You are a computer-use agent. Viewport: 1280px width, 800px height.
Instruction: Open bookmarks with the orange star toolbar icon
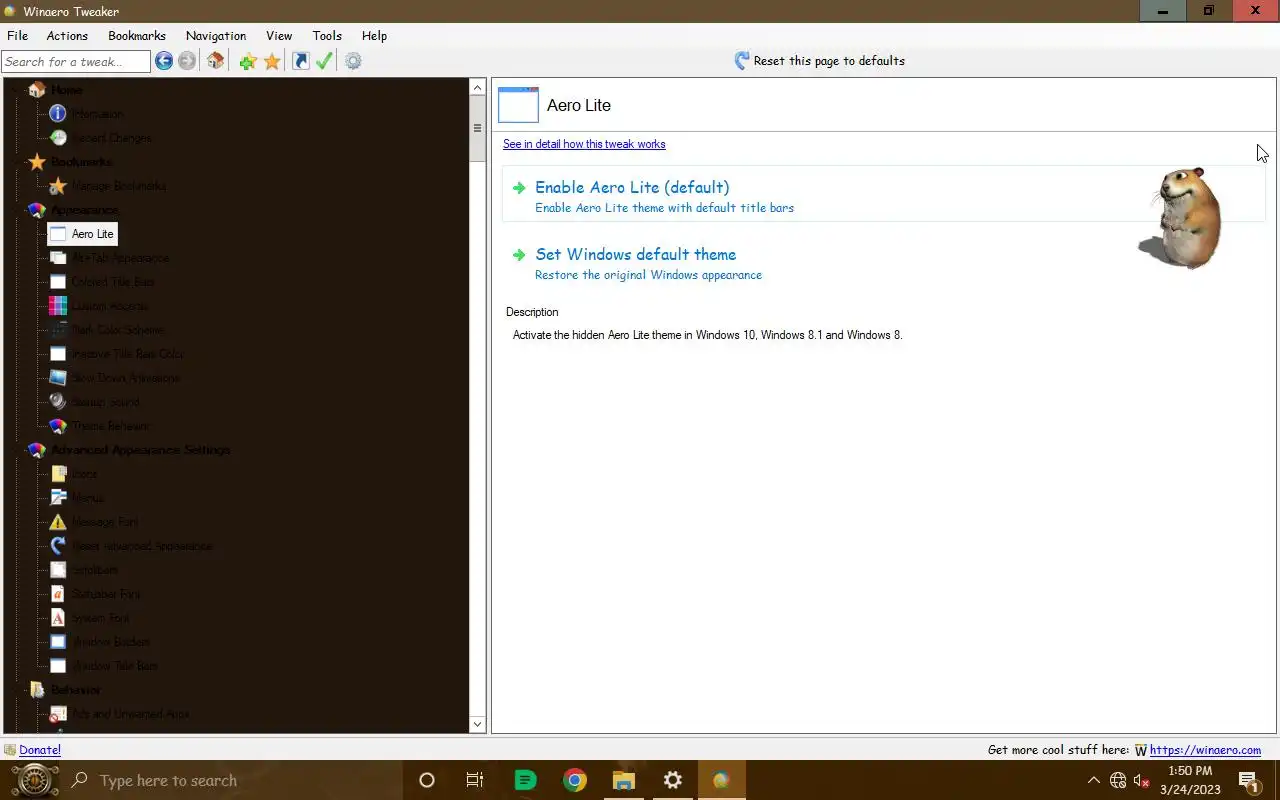272,61
